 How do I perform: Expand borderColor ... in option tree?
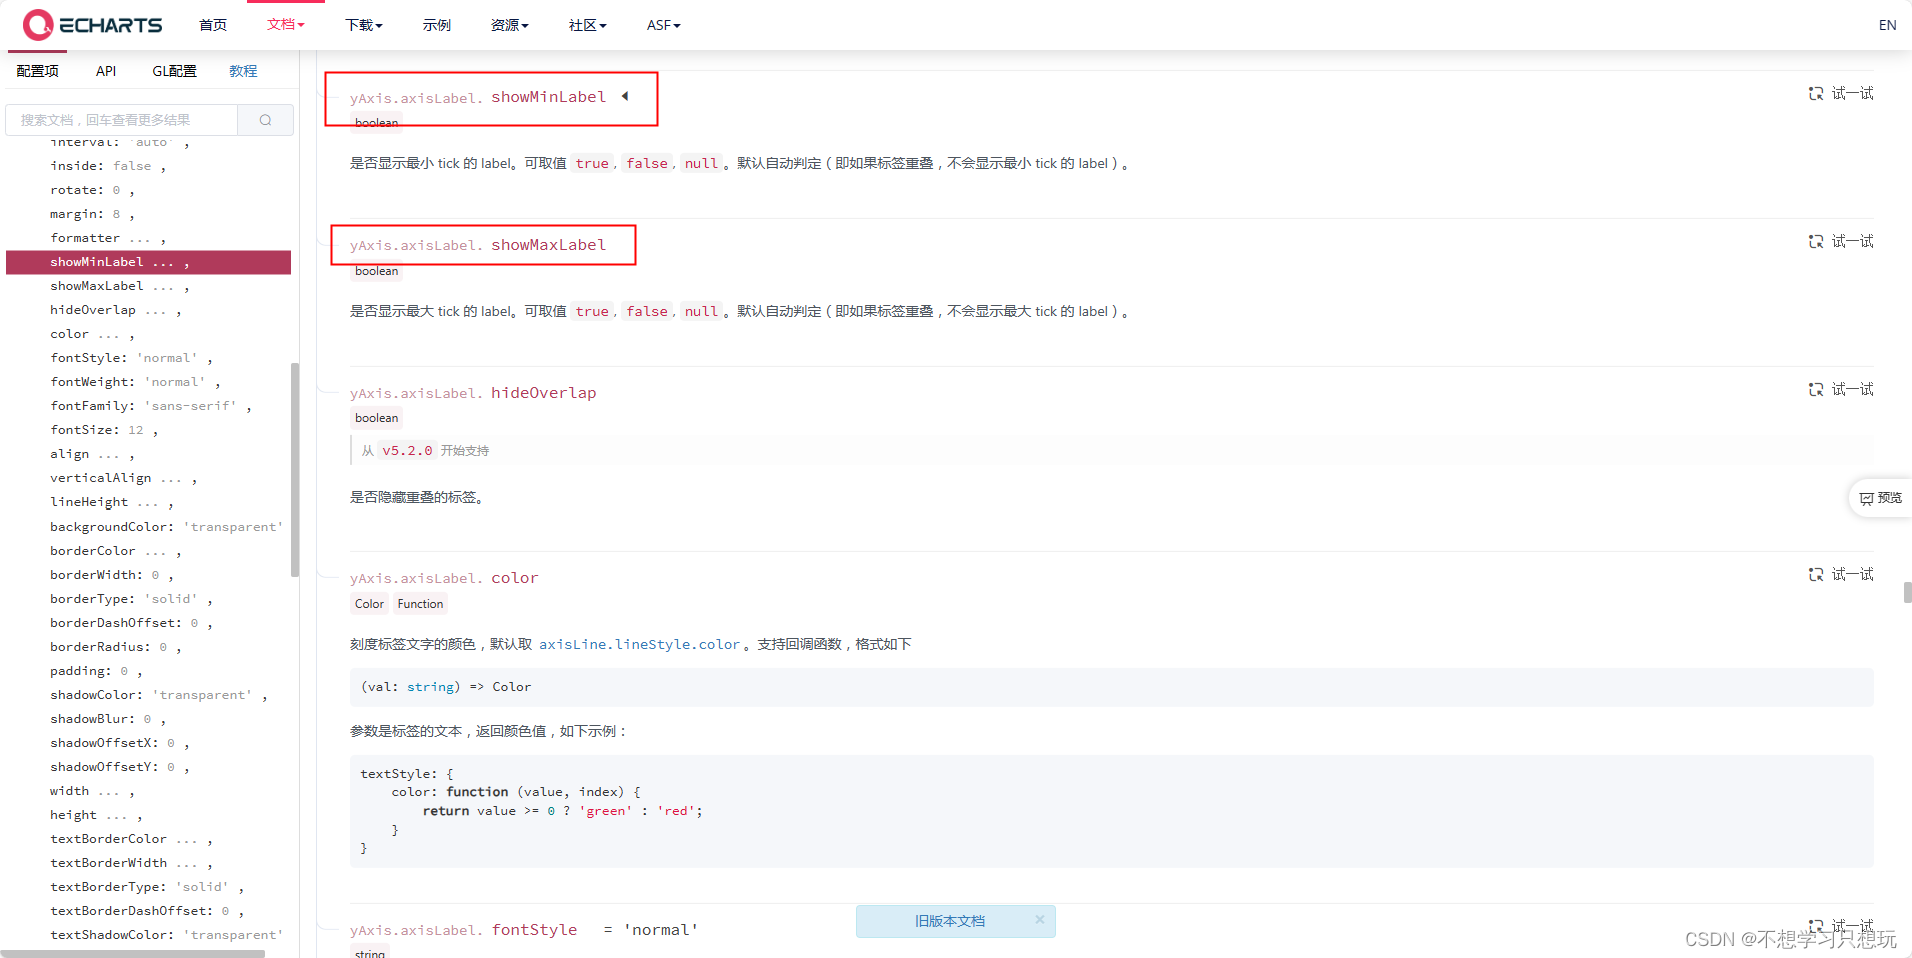(x=116, y=551)
